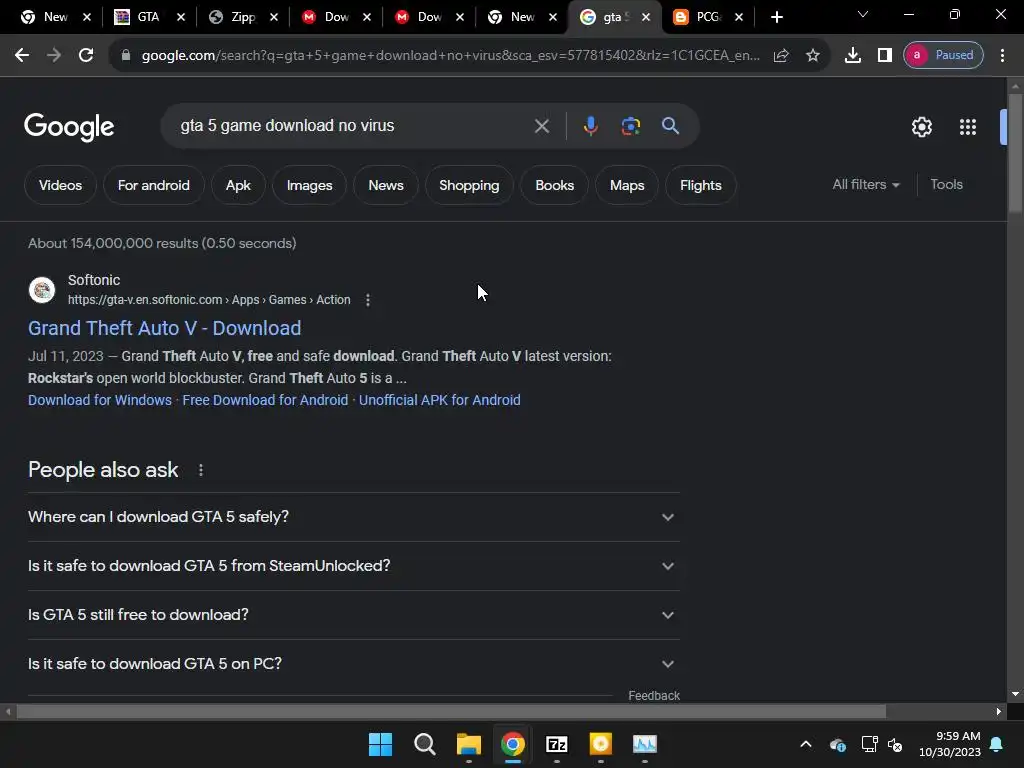Go forward with the browser arrow

tap(54, 56)
